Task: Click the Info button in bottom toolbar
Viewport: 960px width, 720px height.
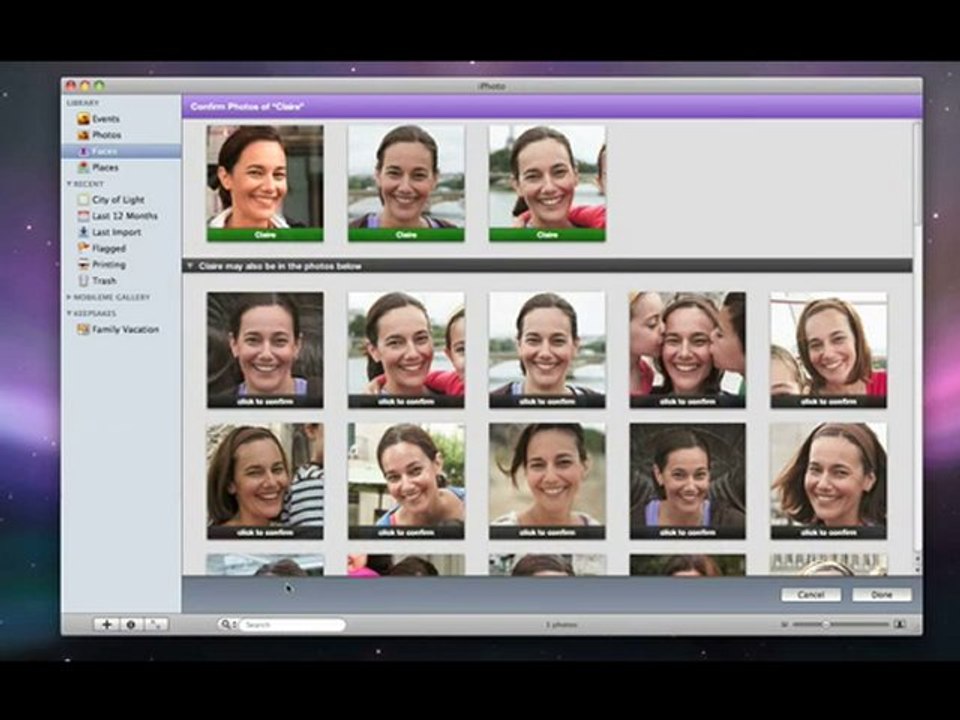Action: (x=131, y=624)
